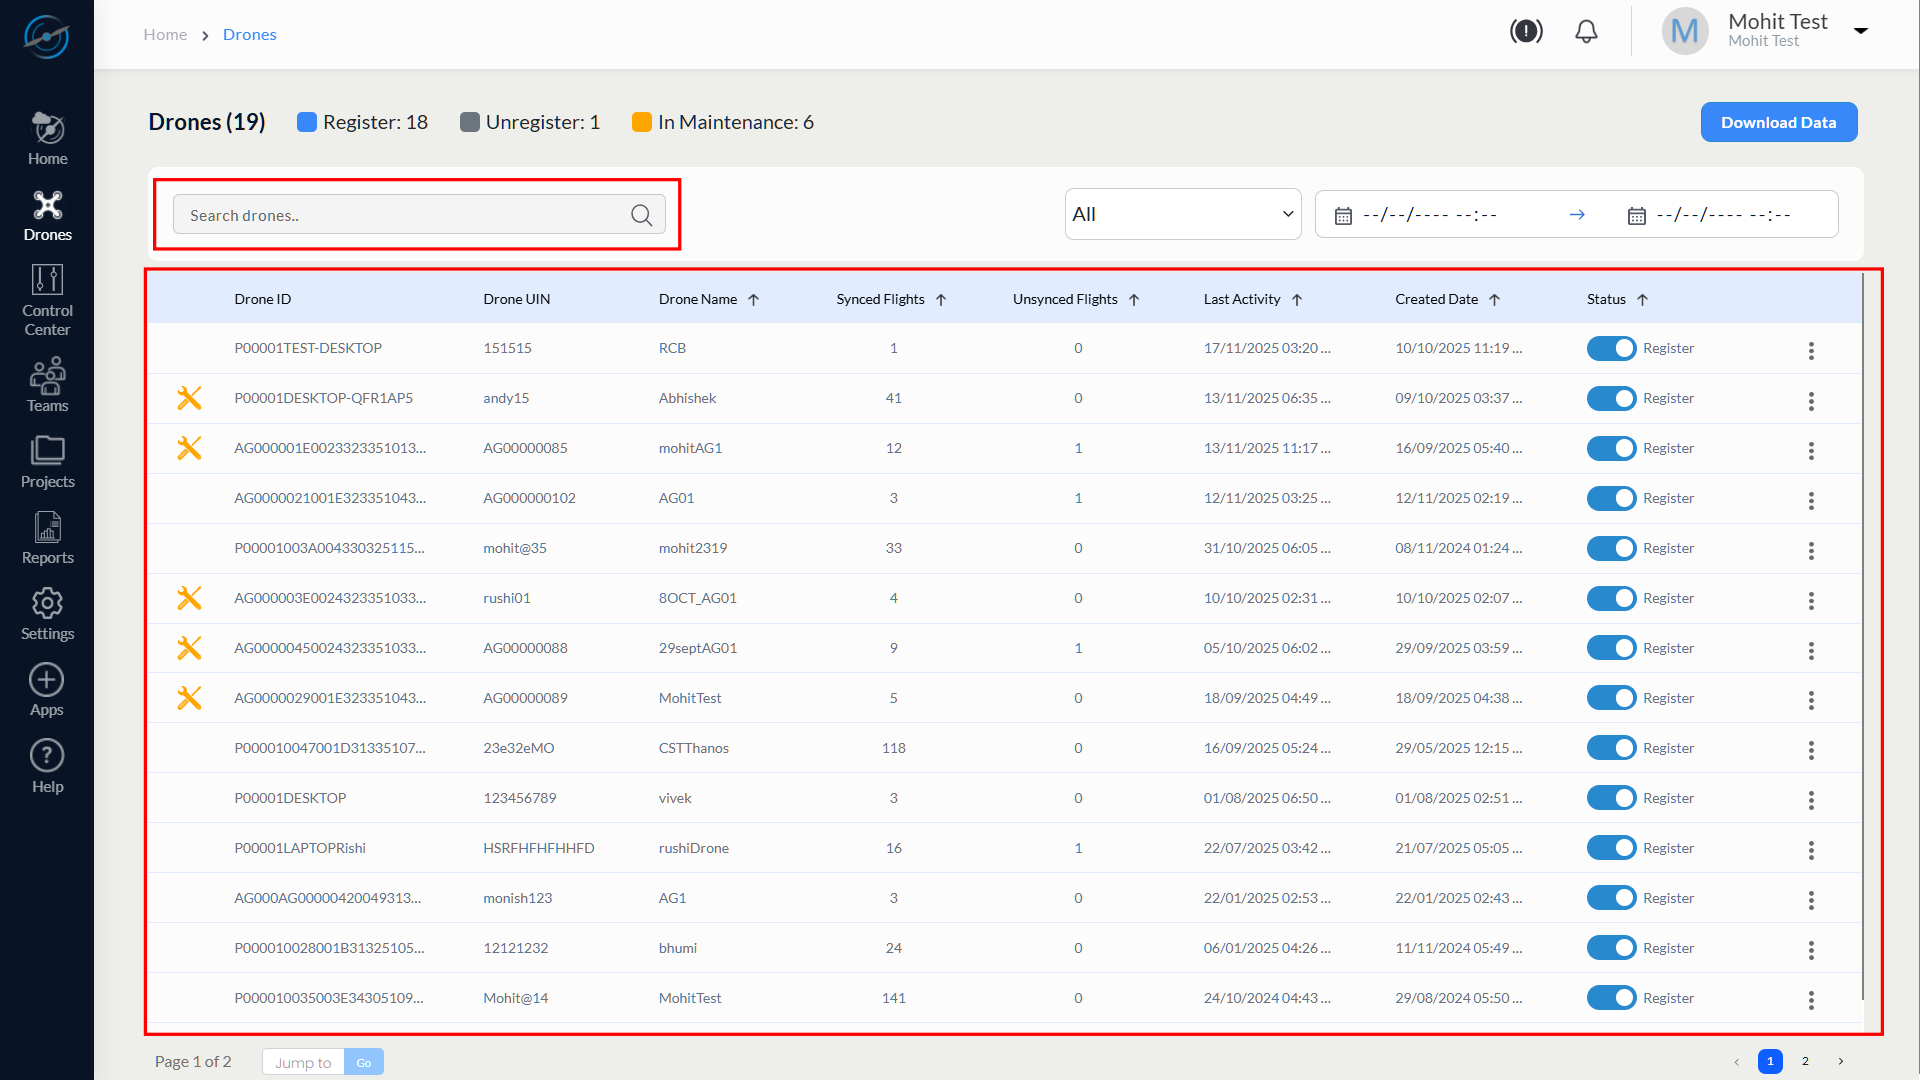The width and height of the screenshot is (1920, 1080).
Task: Click the start date picker field
Action: (1430, 215)
